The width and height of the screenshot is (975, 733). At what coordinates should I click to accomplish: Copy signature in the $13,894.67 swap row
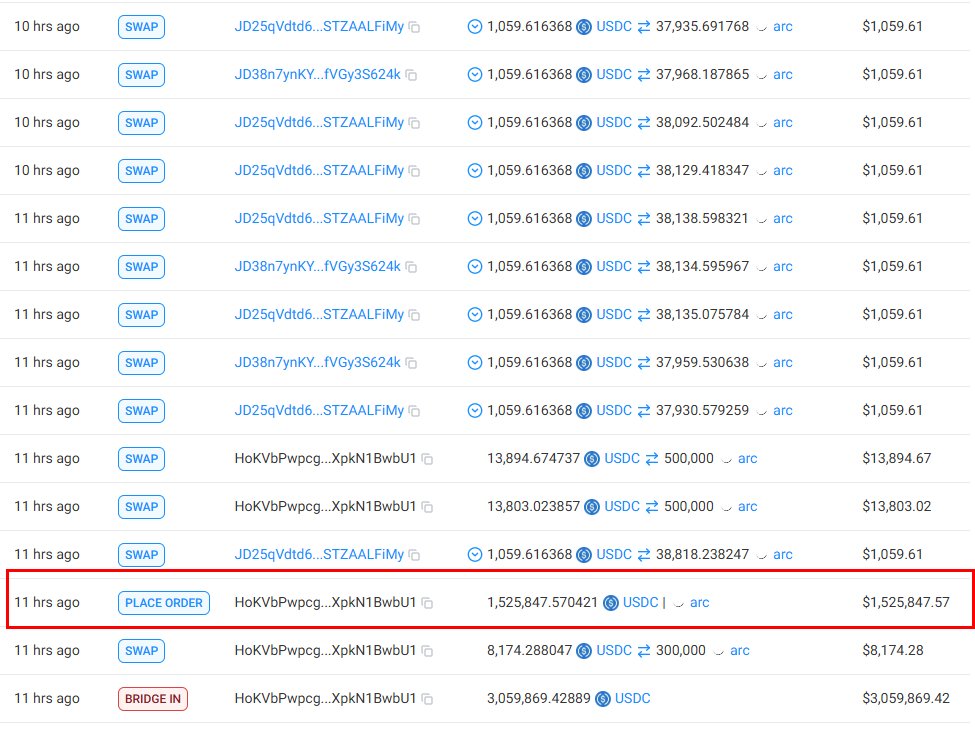(x=427, y=459)
